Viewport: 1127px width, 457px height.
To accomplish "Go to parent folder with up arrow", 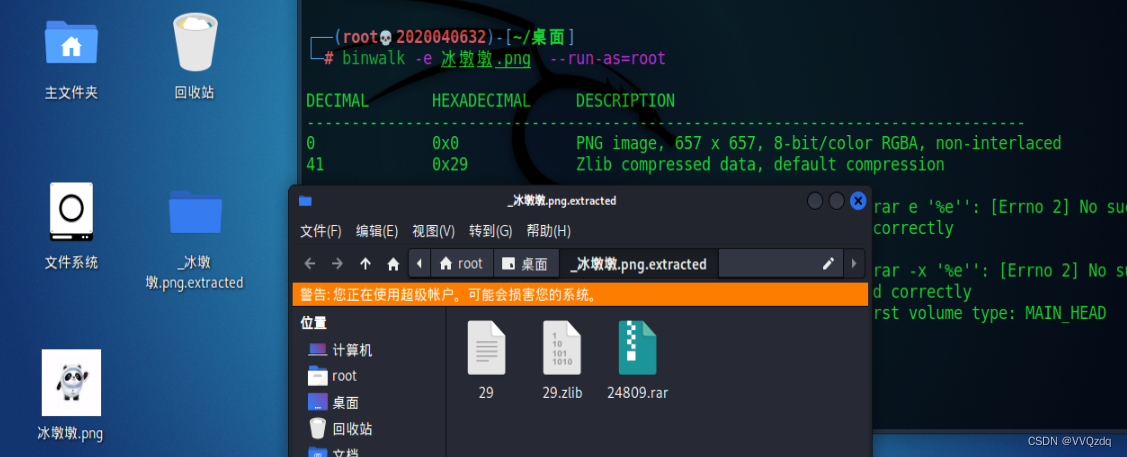I will [x=365, y=264].
